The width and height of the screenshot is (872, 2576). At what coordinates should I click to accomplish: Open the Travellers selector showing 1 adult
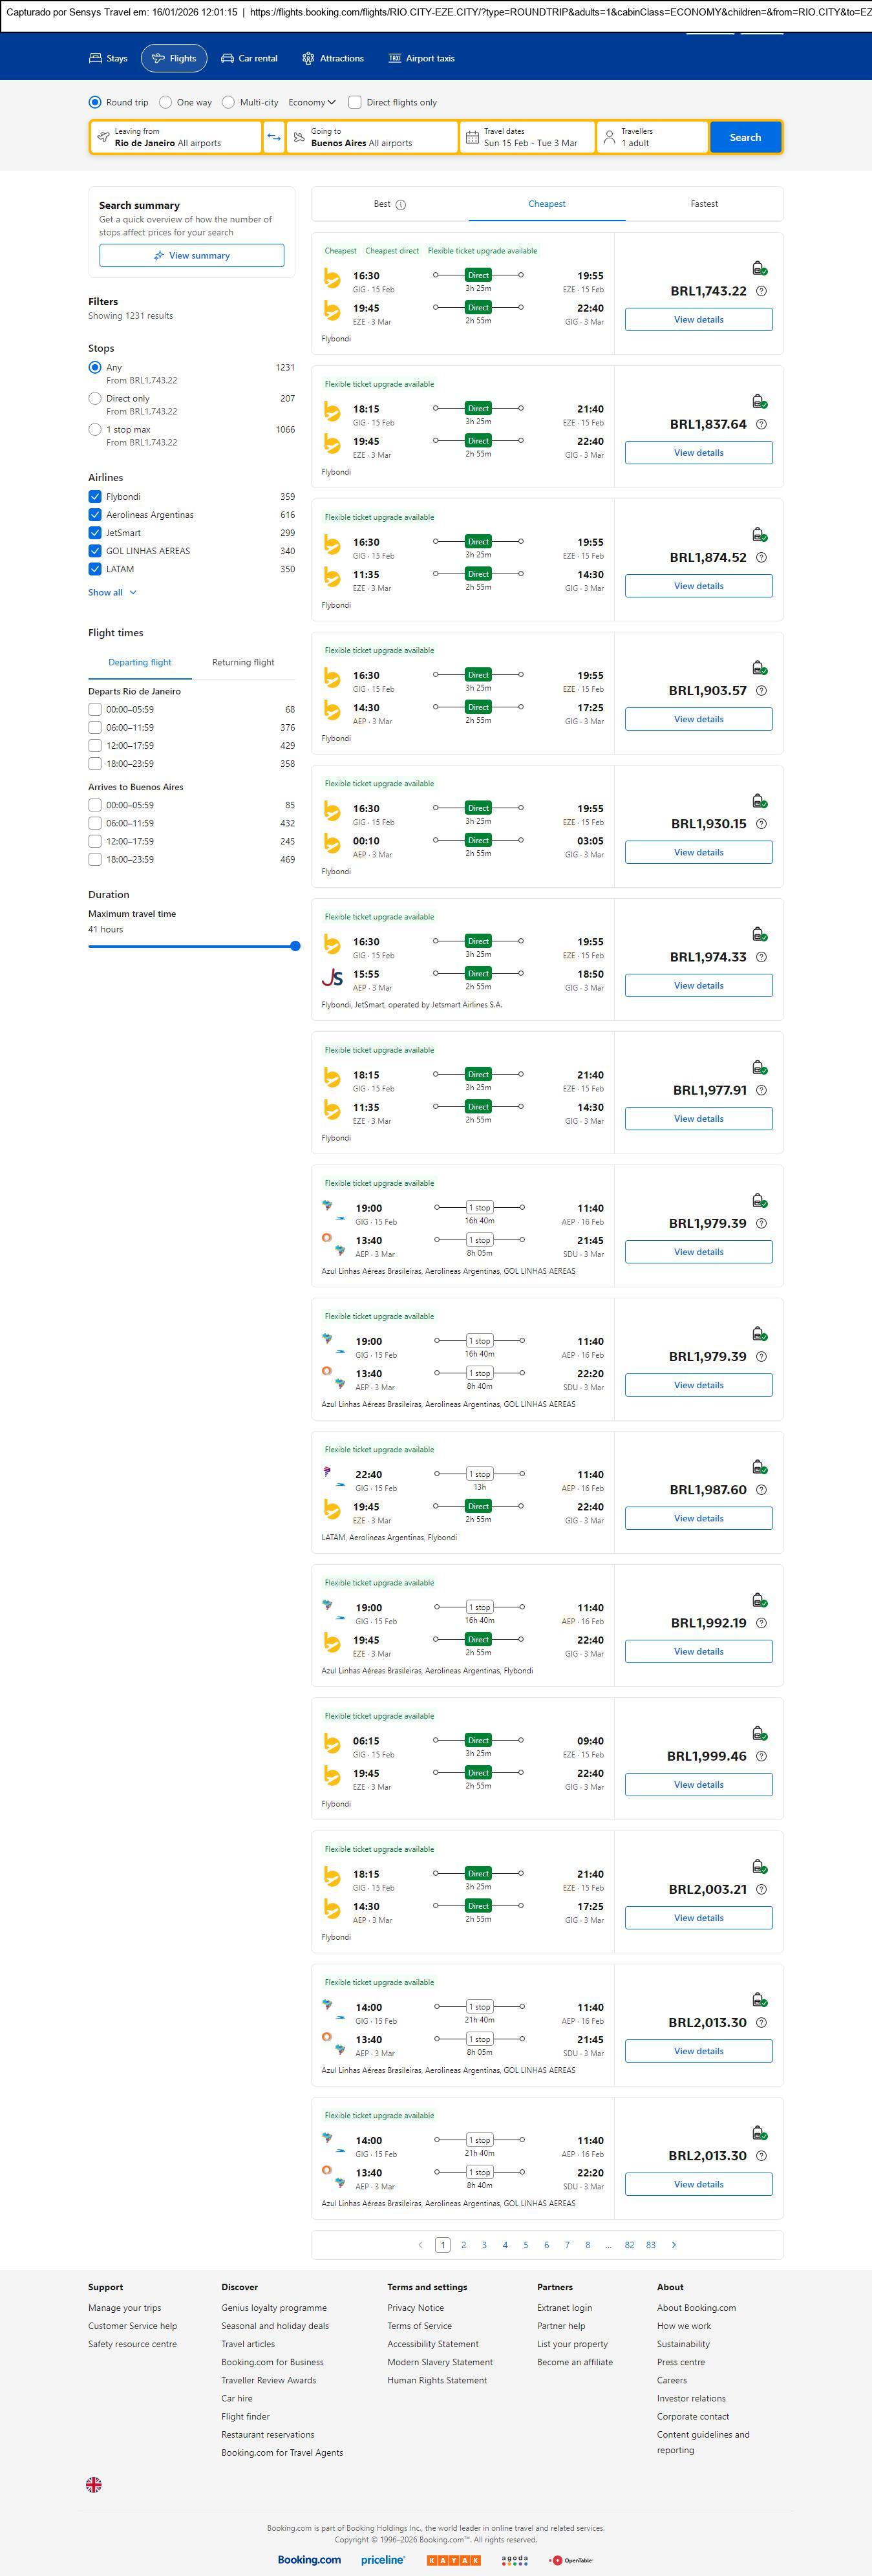(x=652, y=137)
